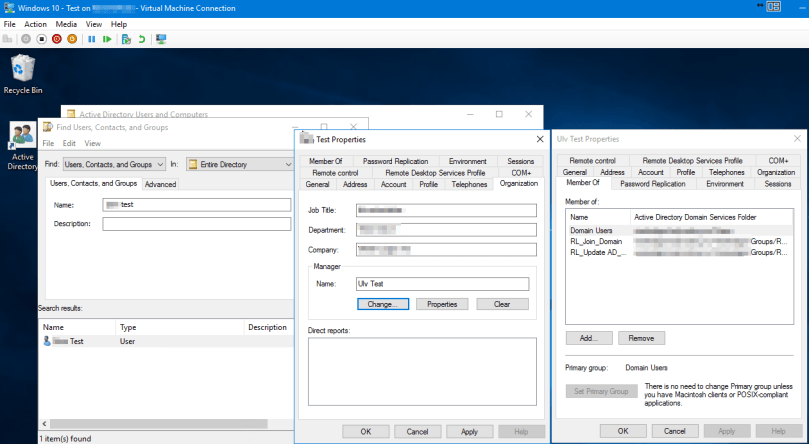
Task: Click the Revert toolbar icon
Action: click(142, 39)
